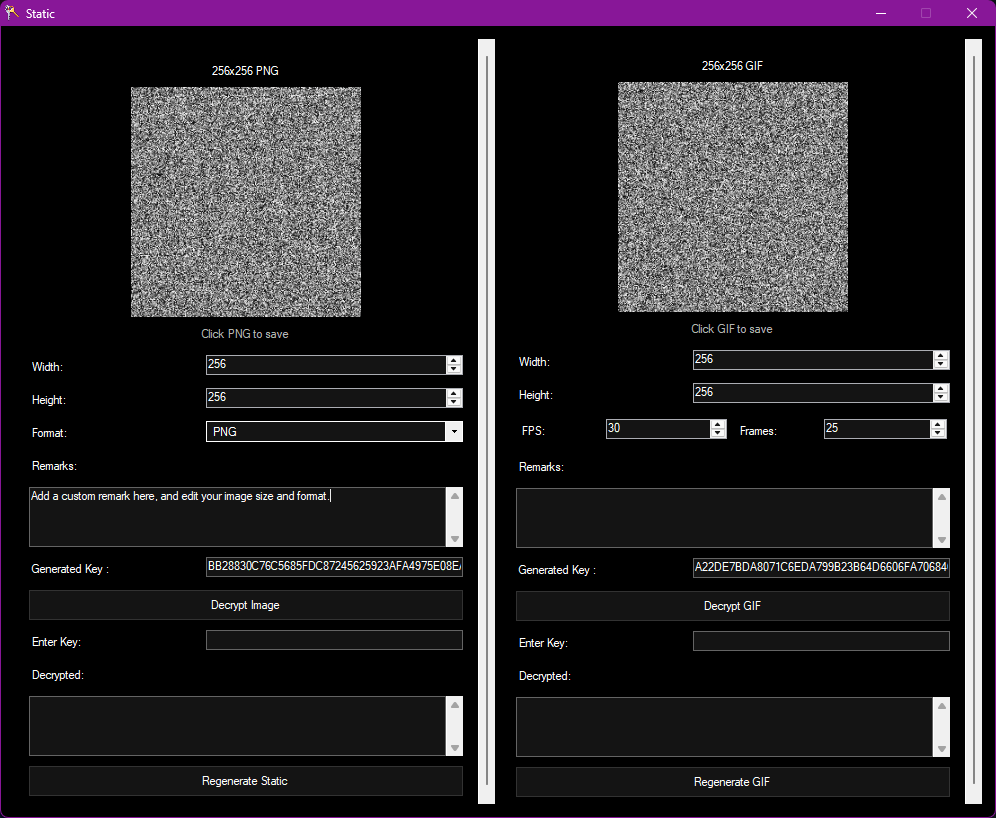
Task: Select the PNG Generated Key field
Action: (x=334, y=567)
